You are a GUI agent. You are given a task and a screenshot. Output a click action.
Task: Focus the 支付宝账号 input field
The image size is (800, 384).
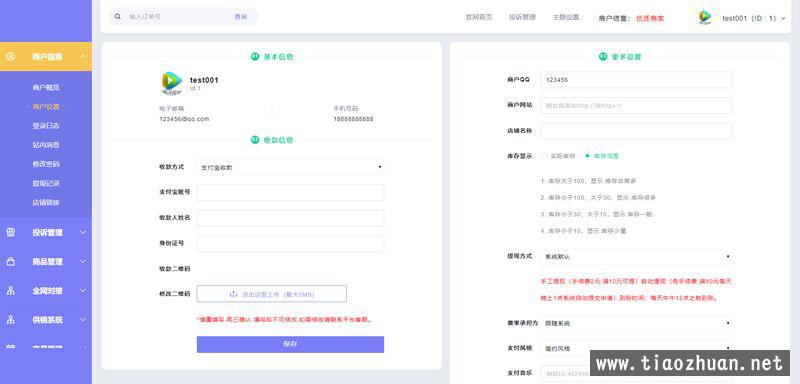tap(290, 192)
